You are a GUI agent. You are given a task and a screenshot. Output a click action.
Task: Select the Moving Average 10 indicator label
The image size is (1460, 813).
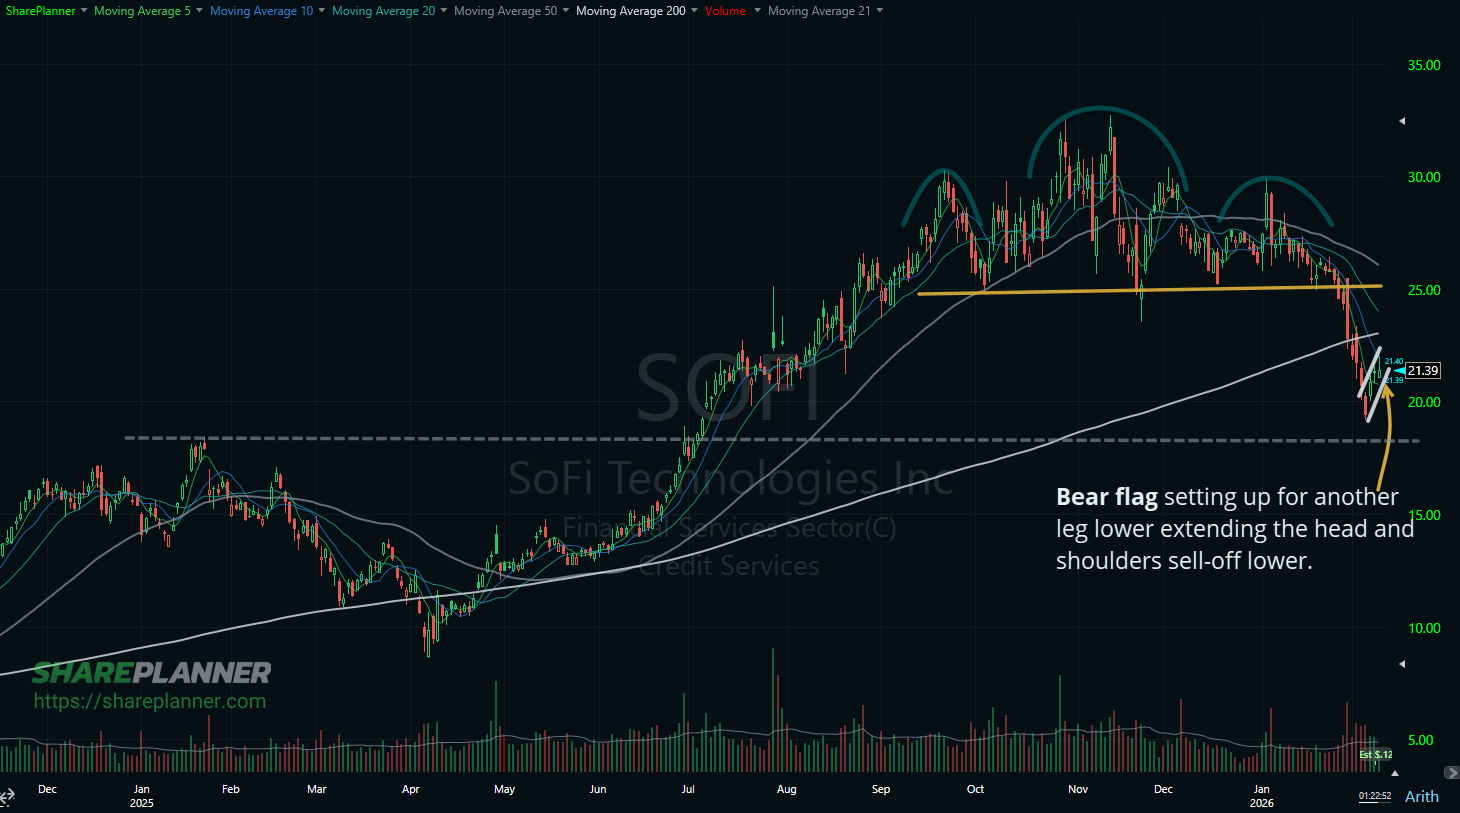click(x=260, y=11)
